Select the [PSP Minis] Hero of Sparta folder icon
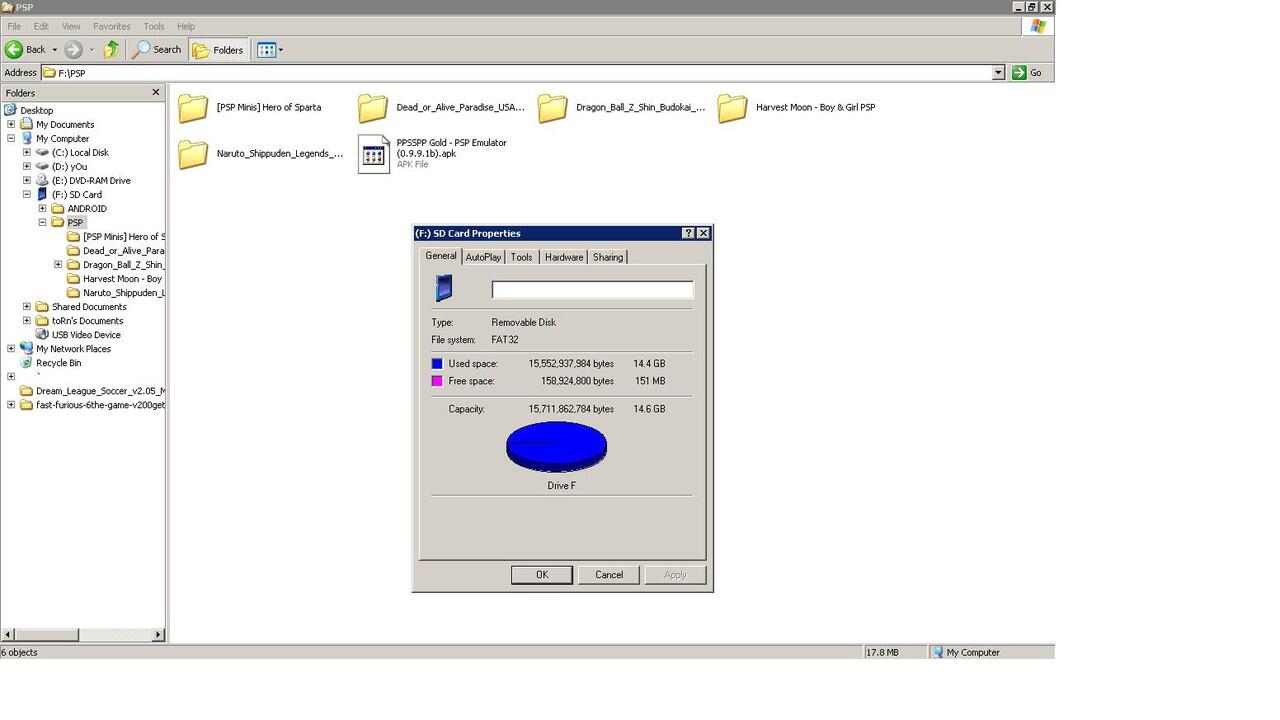Screen dimensions: 1280x720 pos(193,108)
